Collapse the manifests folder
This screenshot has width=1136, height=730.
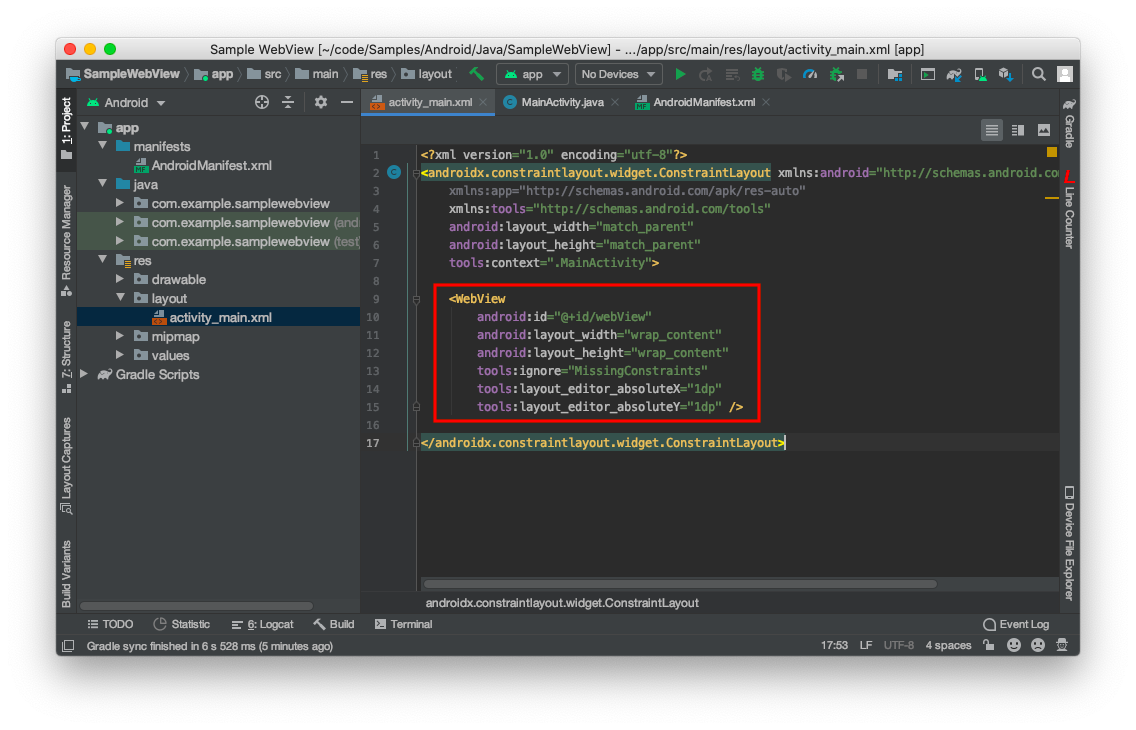click(103, 146)
